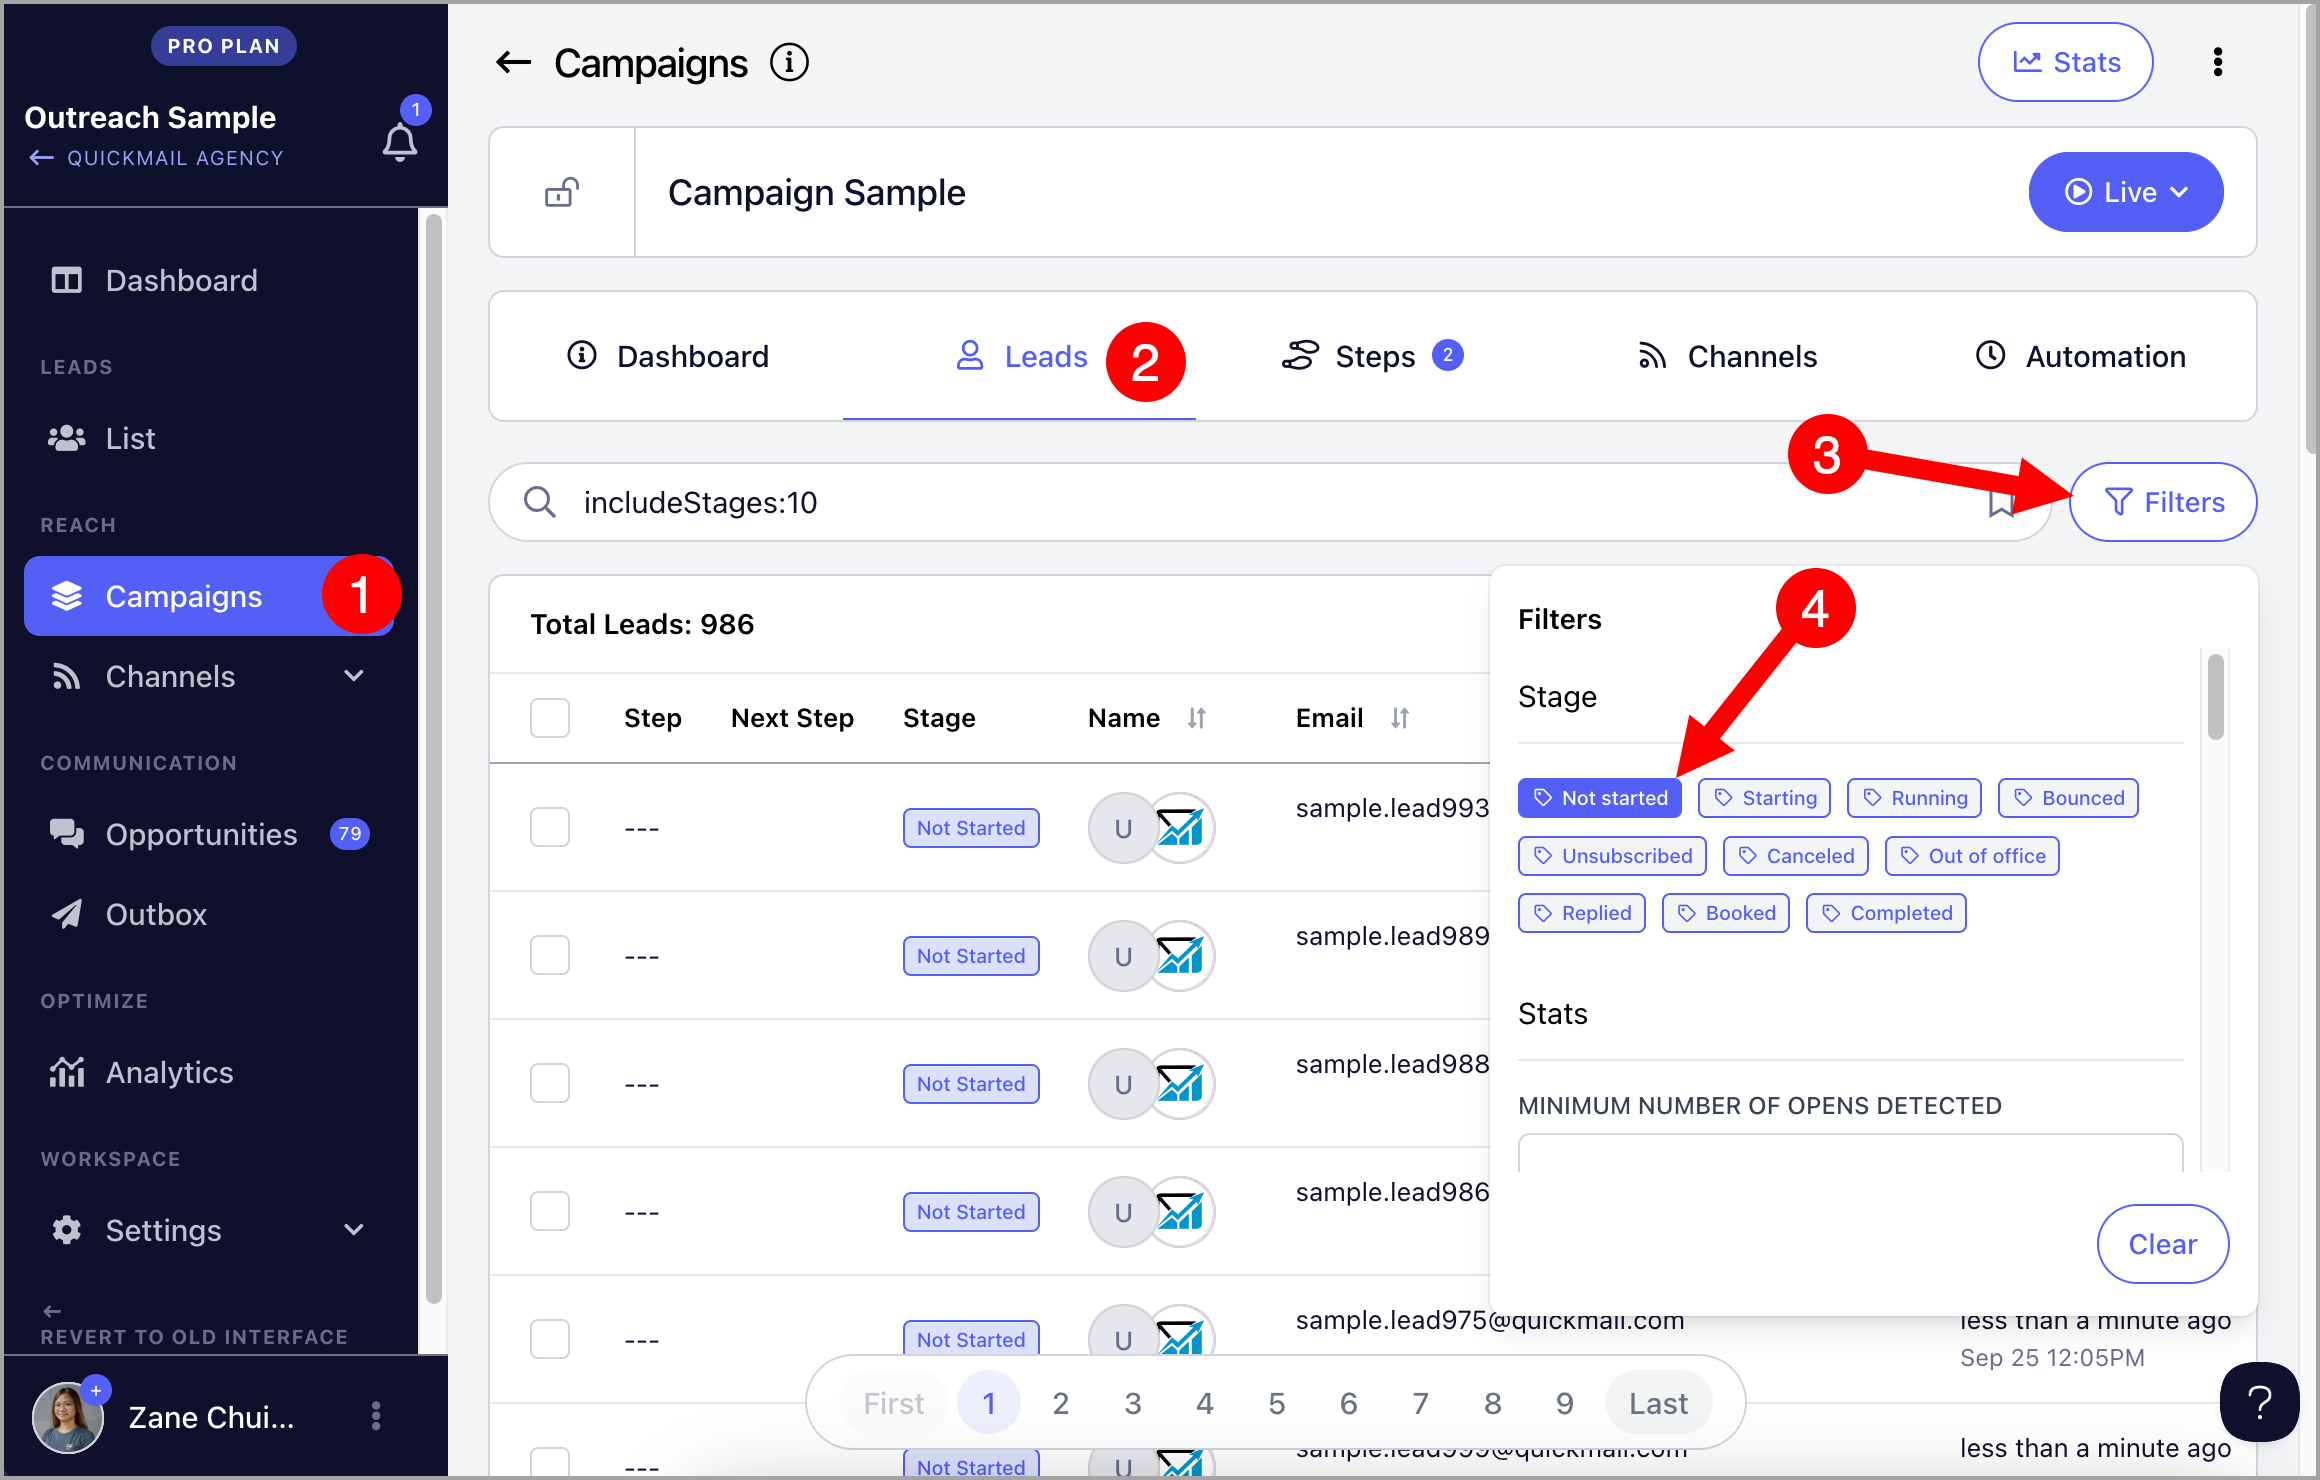Save search with bookmark icon

2001,503
